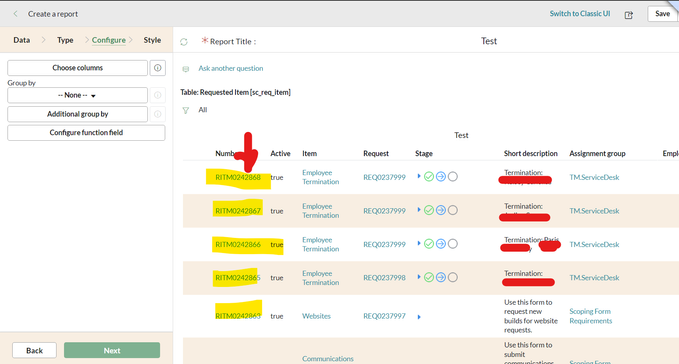Click the green Next button
Screen dimensions: 679x364
point(112,351)
